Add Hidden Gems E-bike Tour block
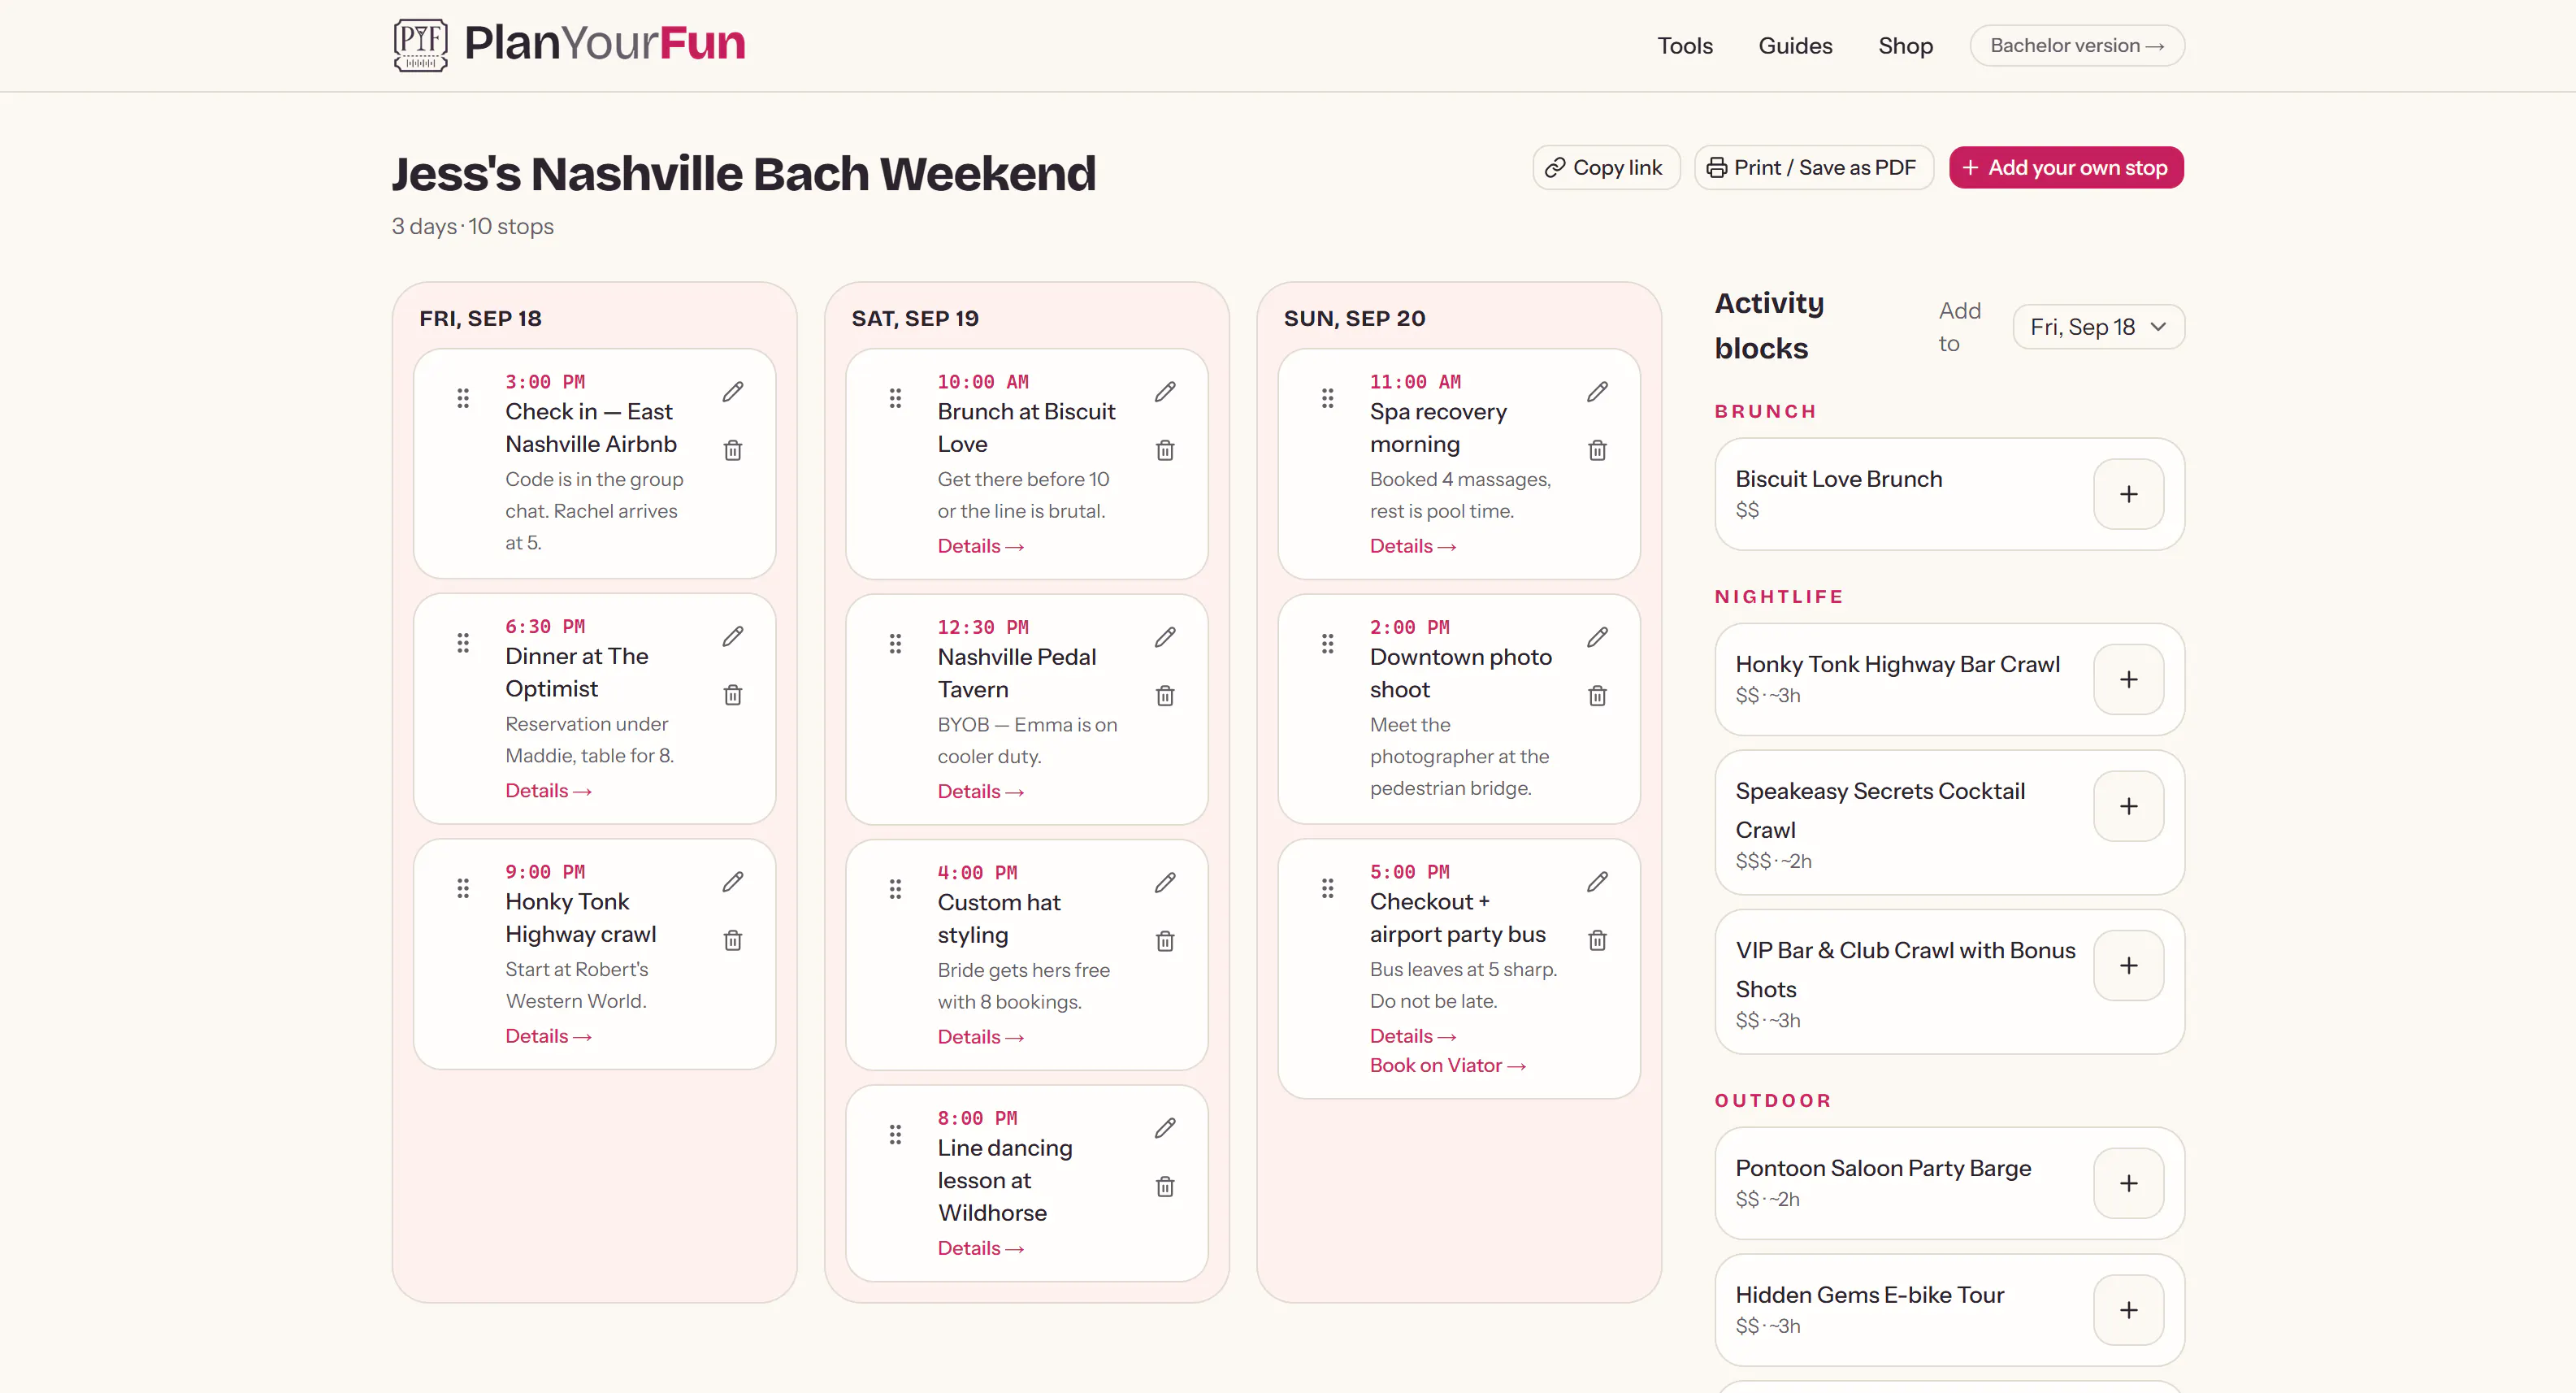 pyautogui.click(x=2128, y=1310)
